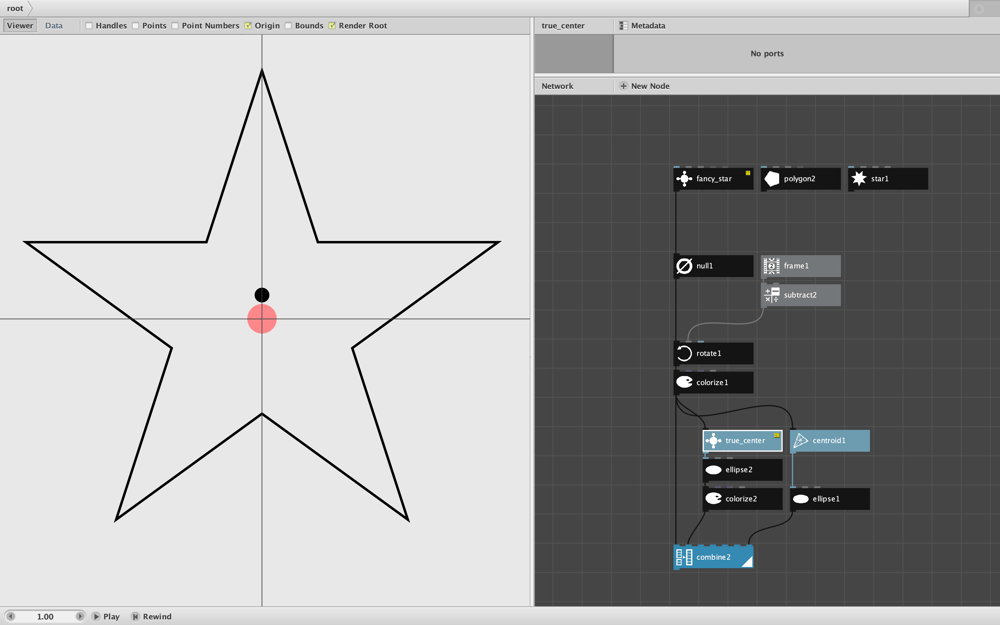Image resolution: width=1000 pixels, height=625 pixels.
Task: Turn on Point Numbers display
Action: pyautogui.click(x=175, y=26)
